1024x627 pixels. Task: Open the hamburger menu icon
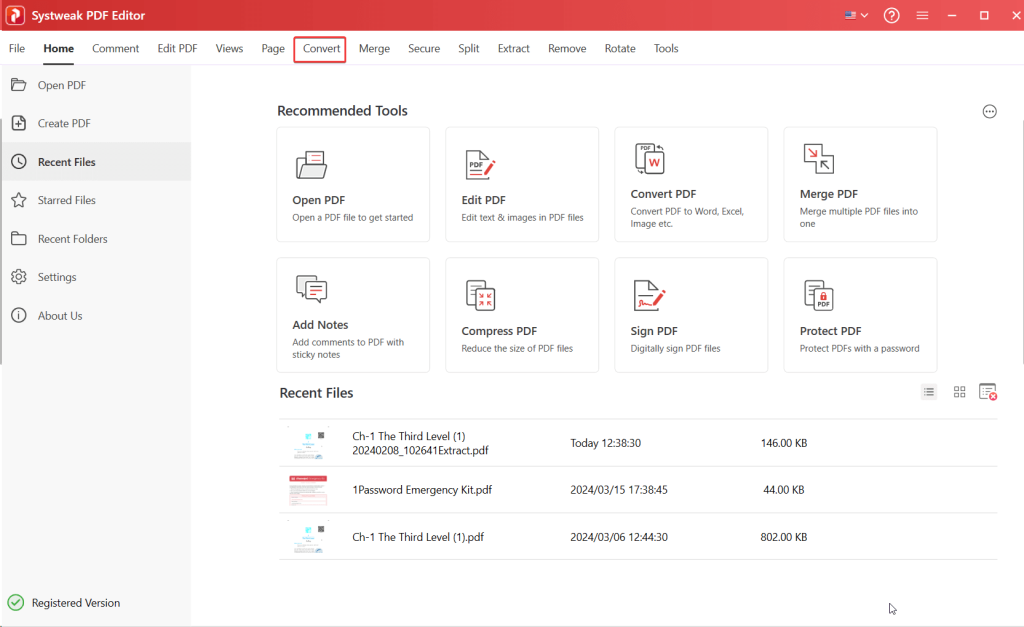click(x=922, y=15)
